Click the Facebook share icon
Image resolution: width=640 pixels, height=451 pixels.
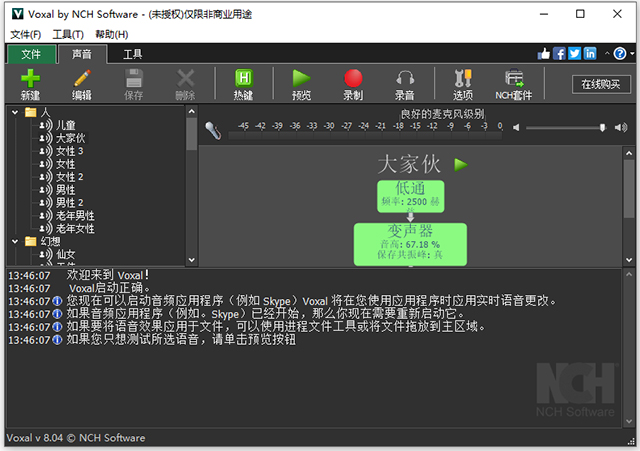(x=559, y=53)
